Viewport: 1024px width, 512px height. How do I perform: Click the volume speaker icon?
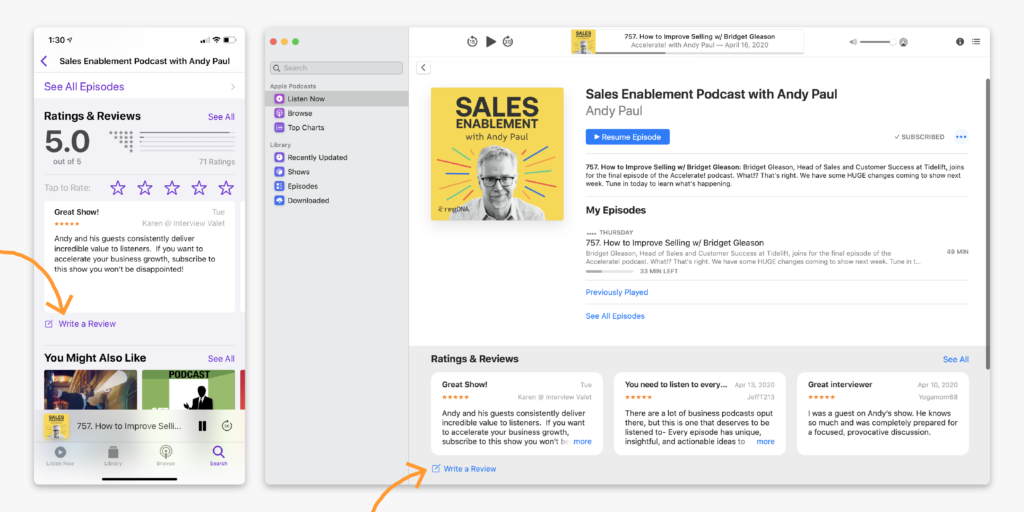[853, 42]
